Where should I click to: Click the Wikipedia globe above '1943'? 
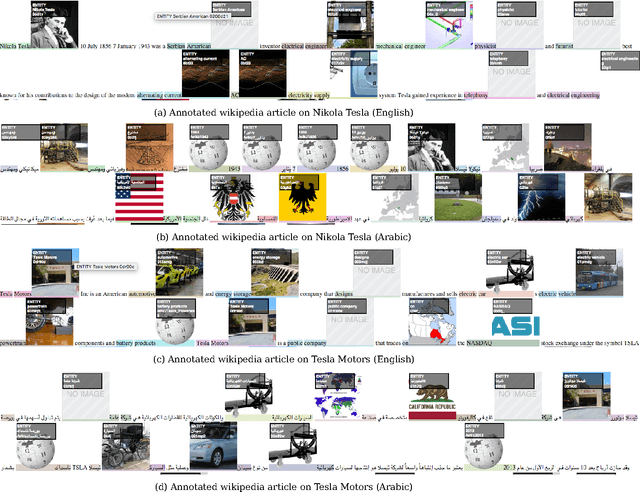point(209,147)
